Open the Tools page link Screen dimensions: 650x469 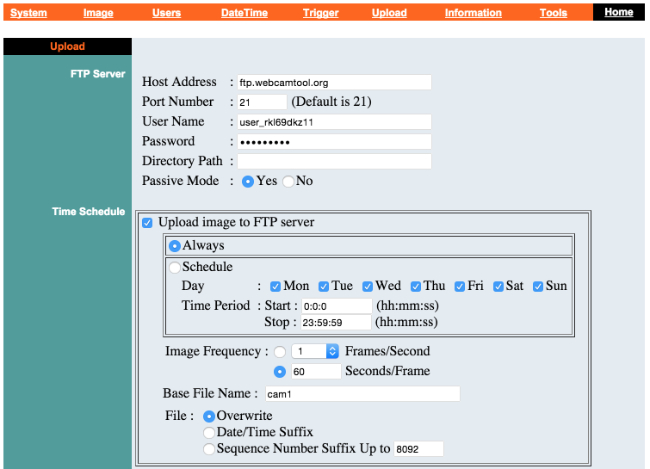click(553, 13)
